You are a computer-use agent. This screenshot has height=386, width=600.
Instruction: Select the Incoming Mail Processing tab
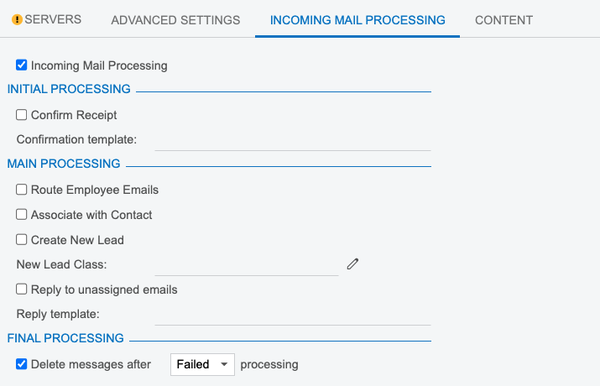(x=357, y=20)
